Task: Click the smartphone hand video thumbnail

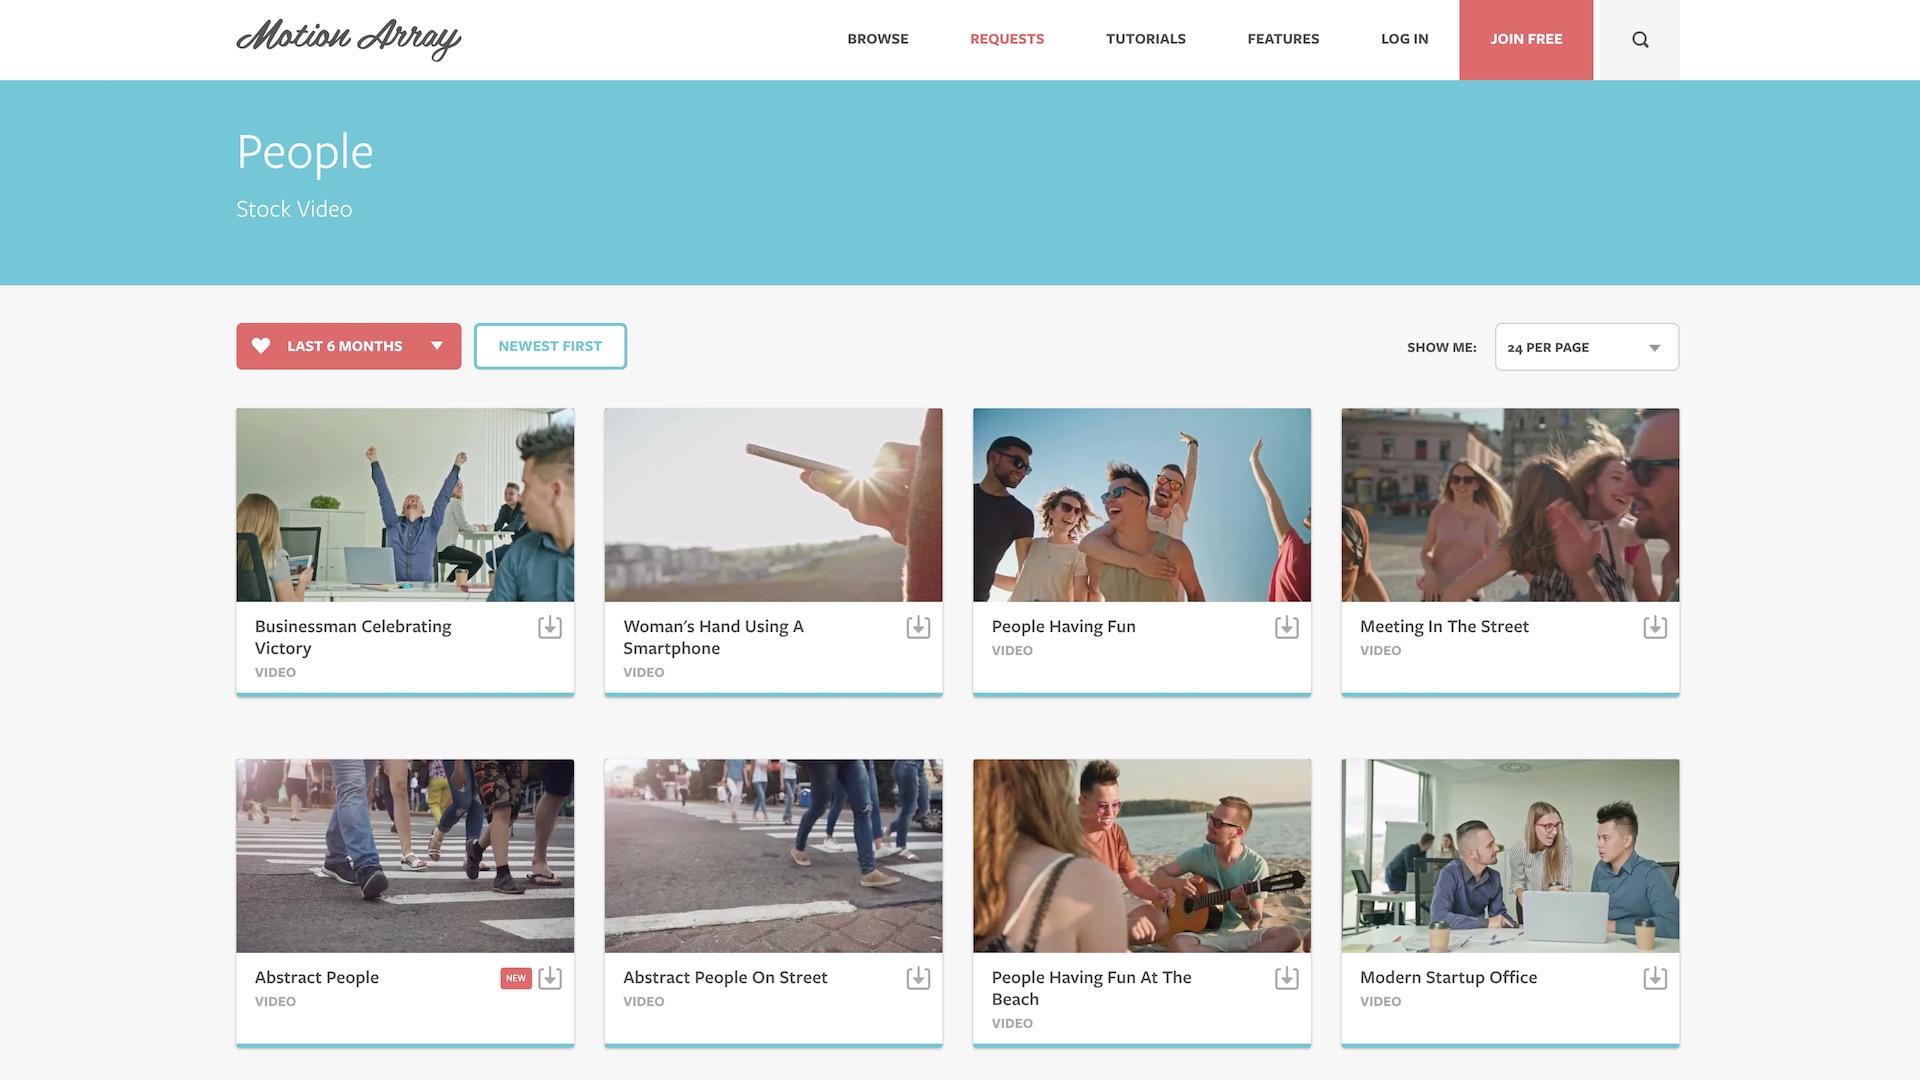Action: click(x=773, y=505)
